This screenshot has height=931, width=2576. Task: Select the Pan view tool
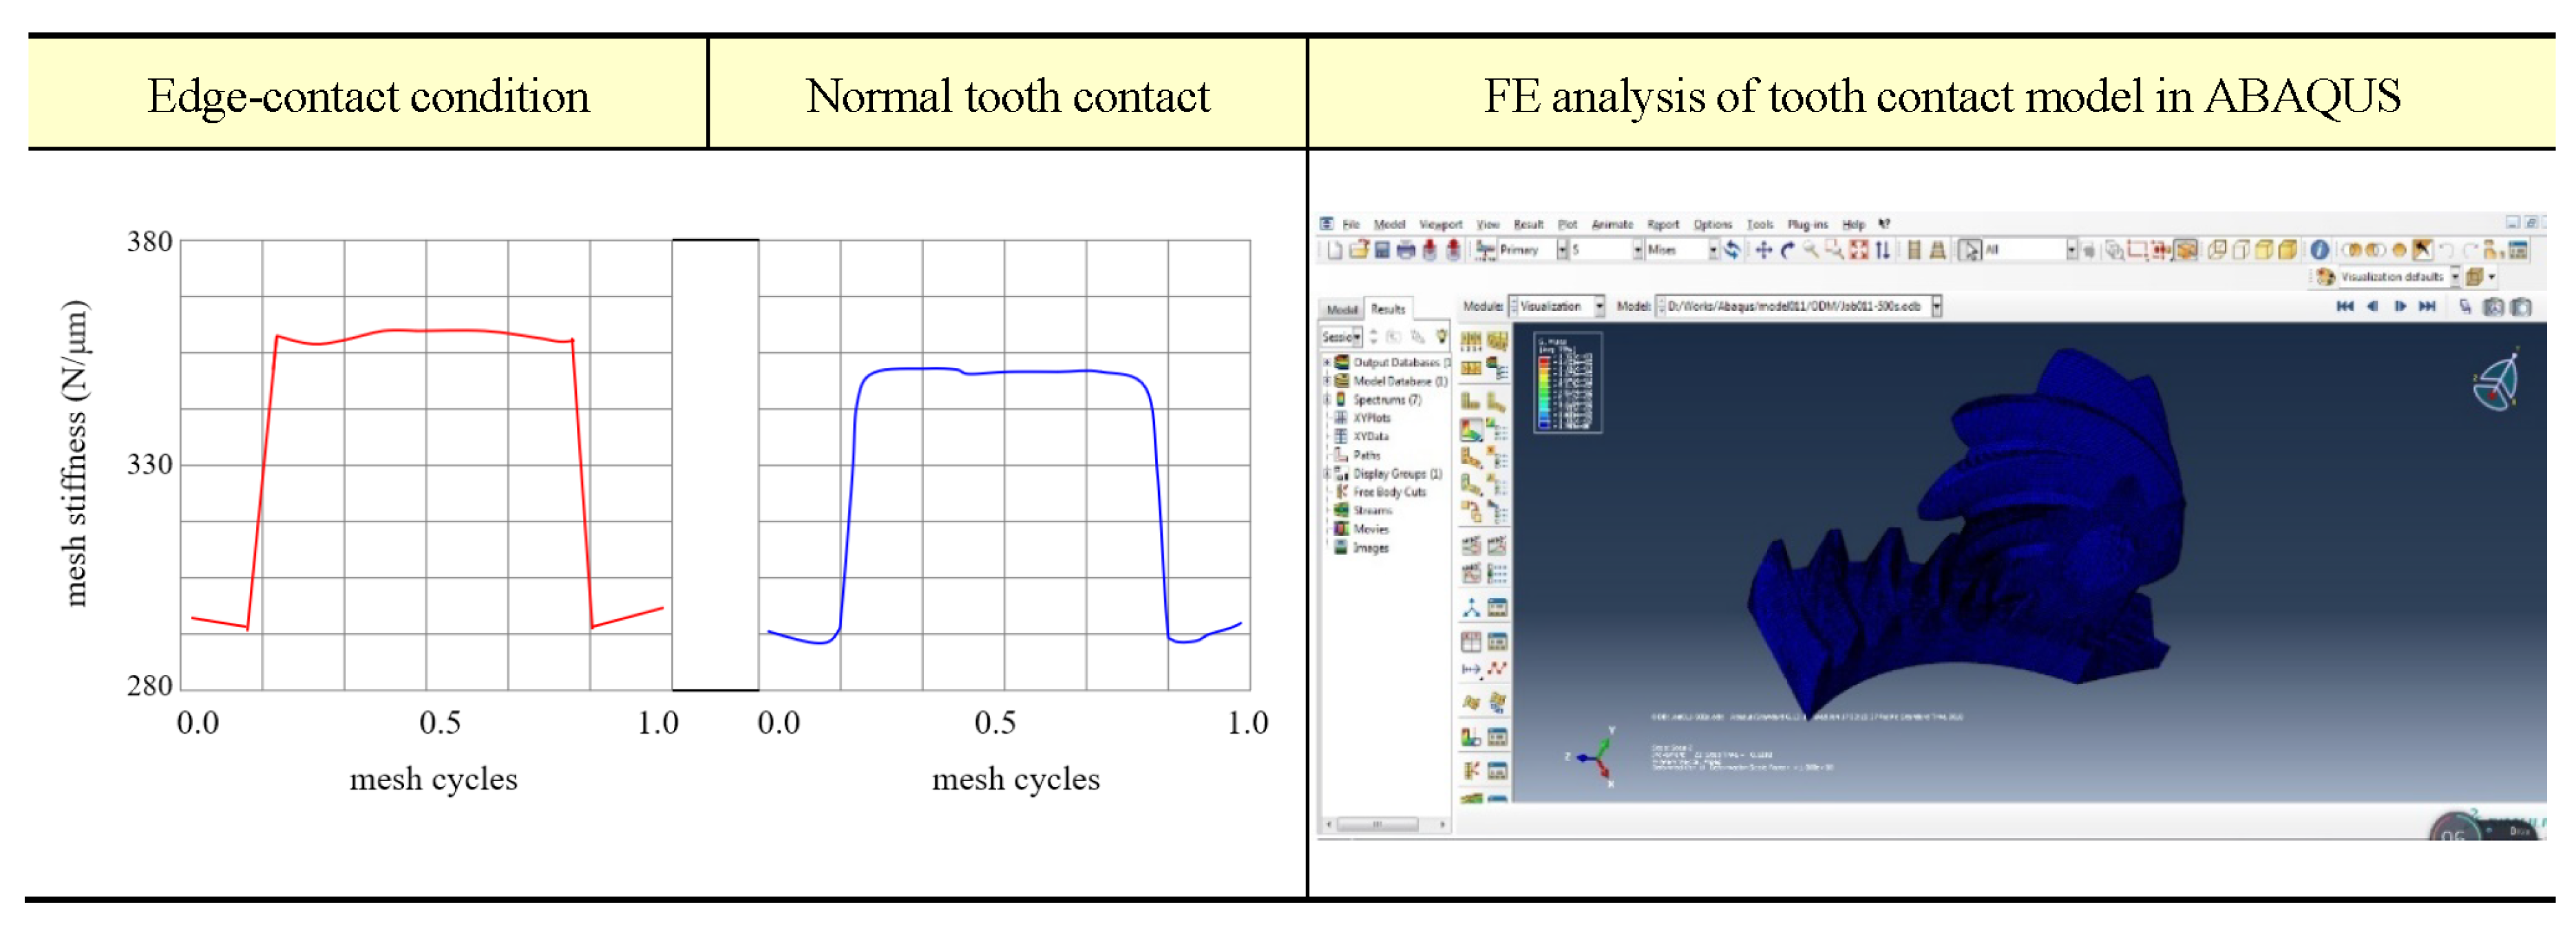tap(1763, 250)
